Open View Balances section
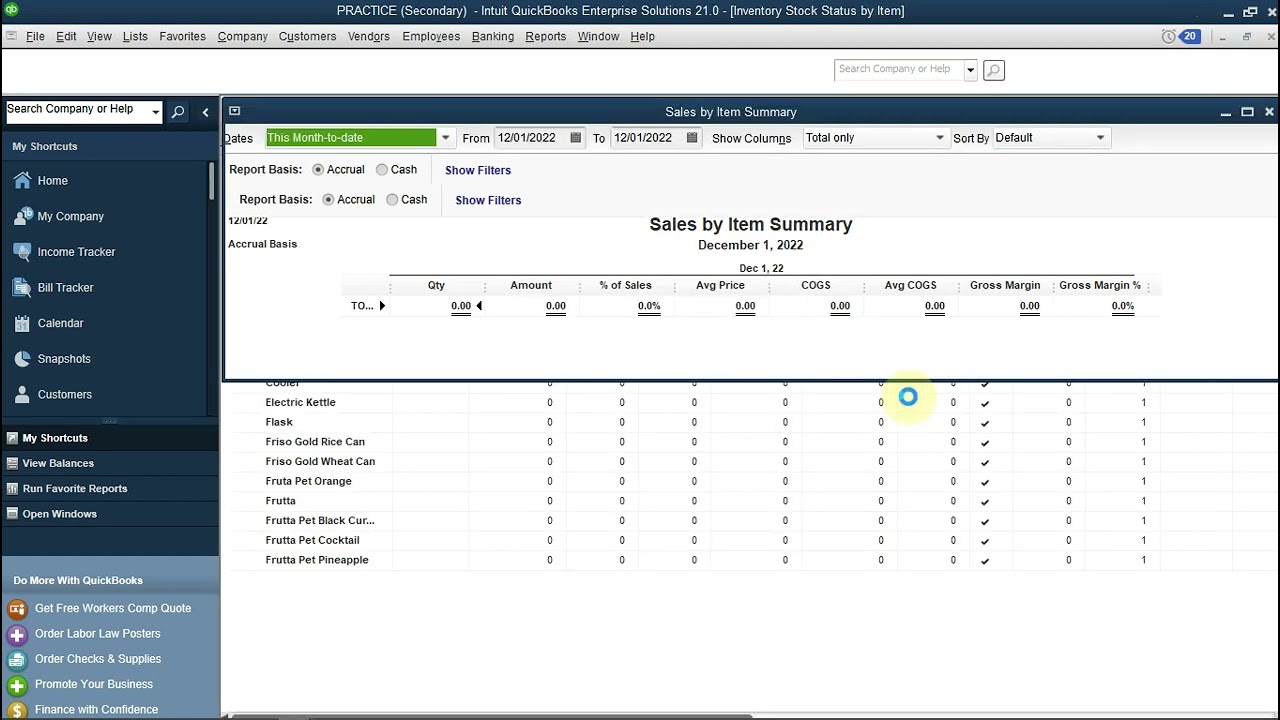The image size is (1280, 720). click(x=110, y=463)
